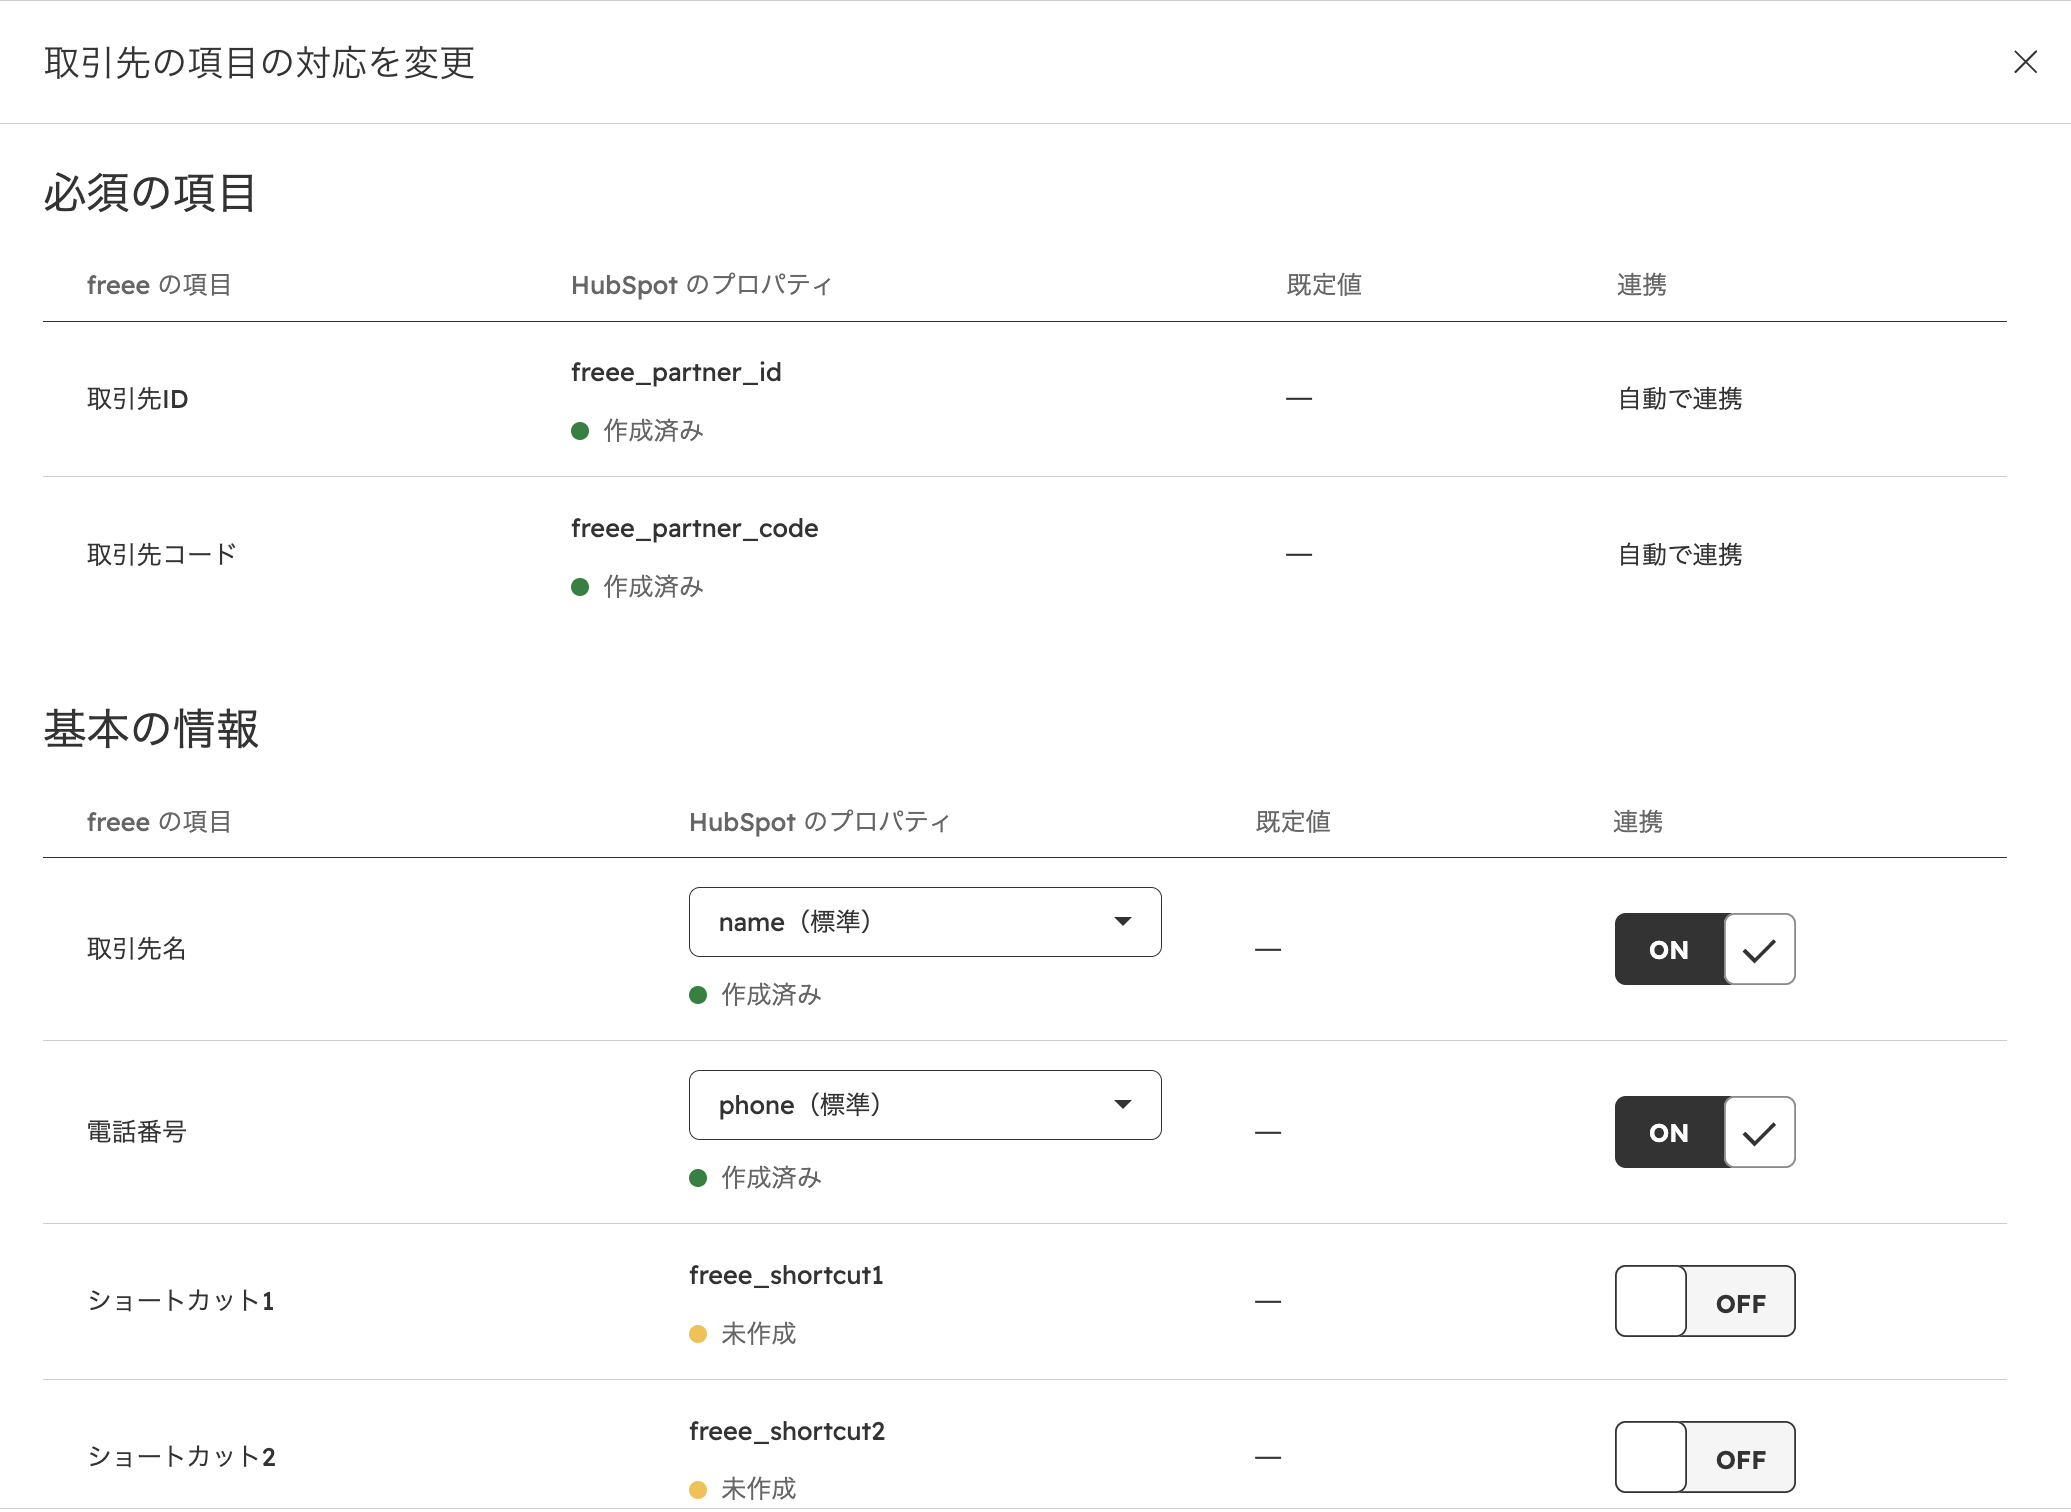Click the 取引先名 row label

[137, 949]
